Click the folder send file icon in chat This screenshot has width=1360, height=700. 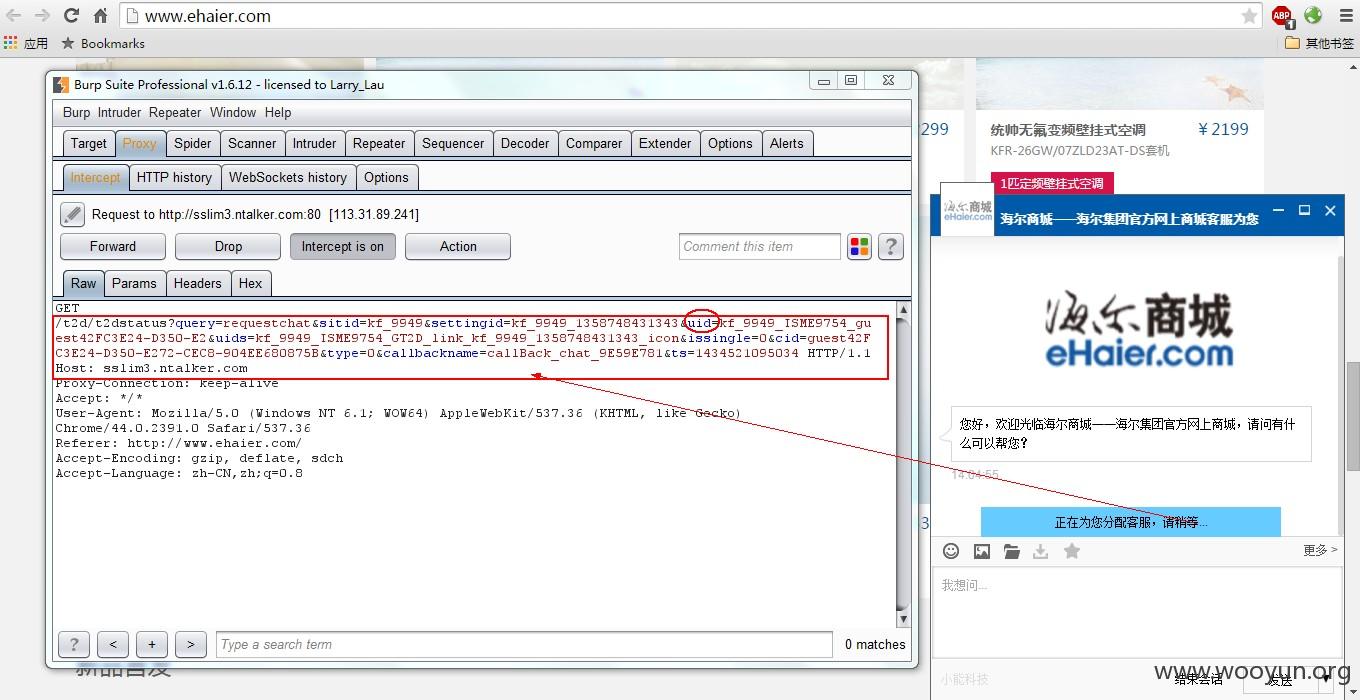pos(1012,551)
